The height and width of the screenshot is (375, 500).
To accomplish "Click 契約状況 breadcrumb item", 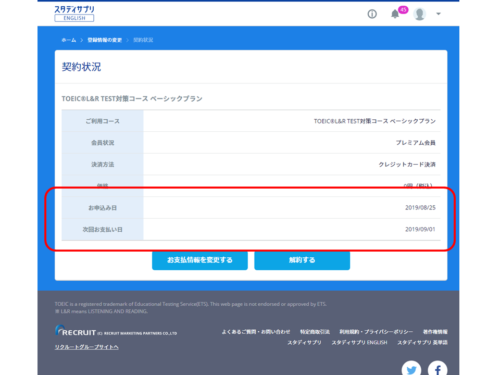I will (x=143, y=40).
